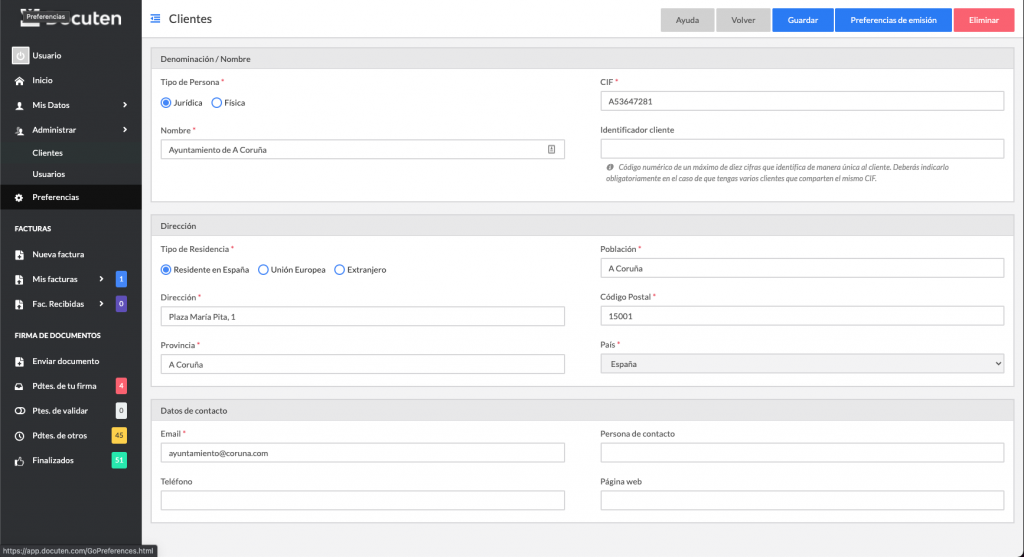Screen dimensions: 1024x557
Task: Open Usuarios in the sidebar
Action: [48, 174]
